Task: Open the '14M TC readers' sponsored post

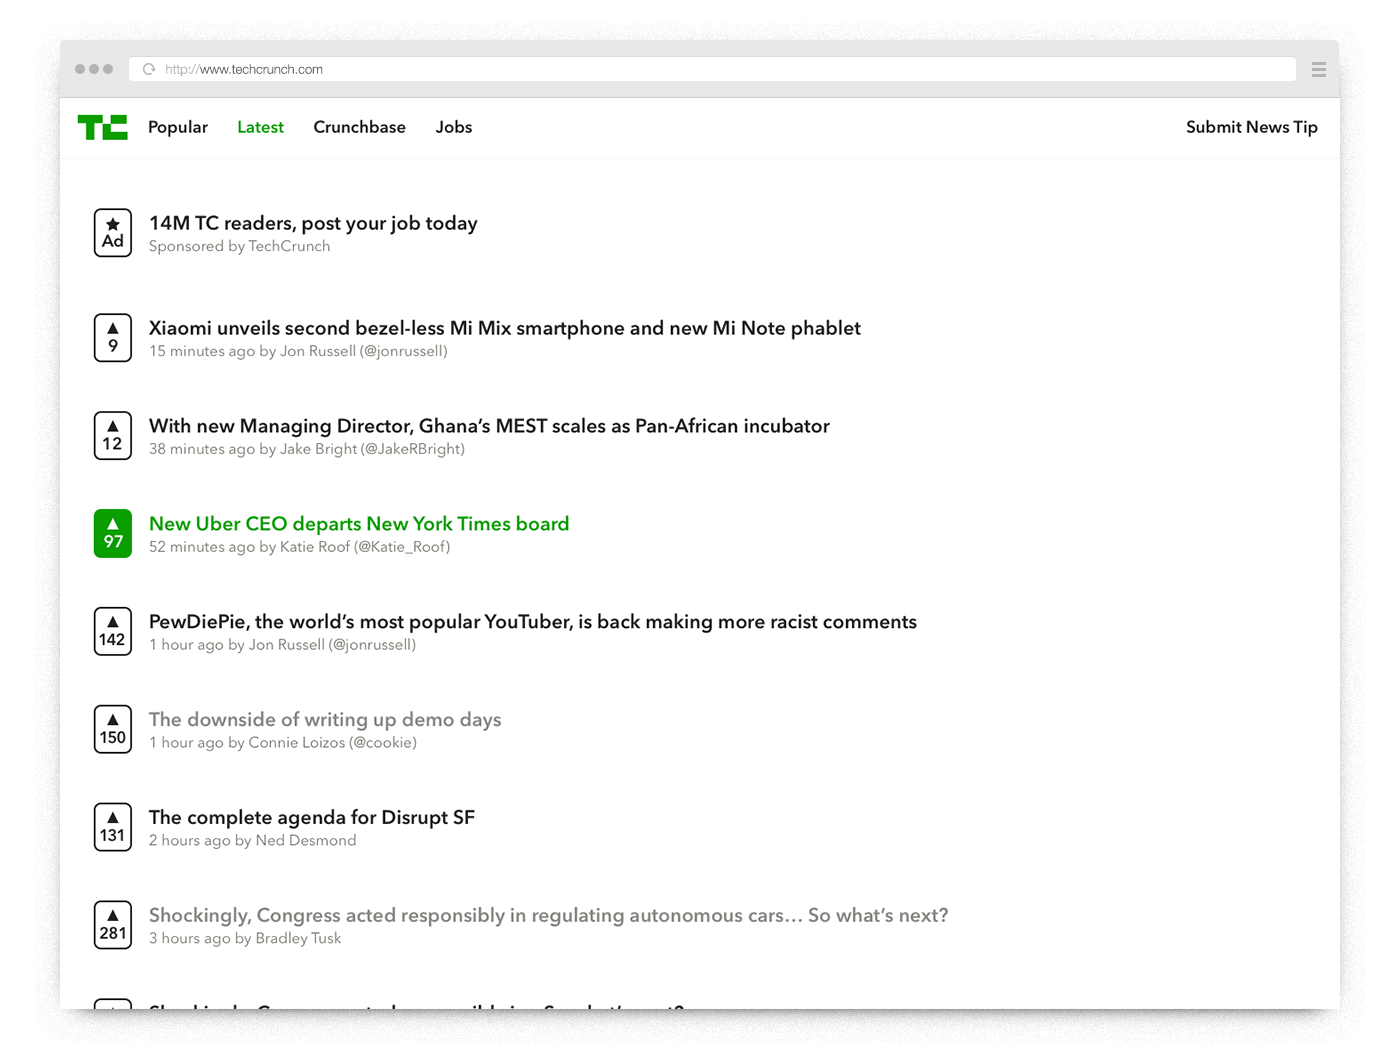Action: tap(313, 224)
